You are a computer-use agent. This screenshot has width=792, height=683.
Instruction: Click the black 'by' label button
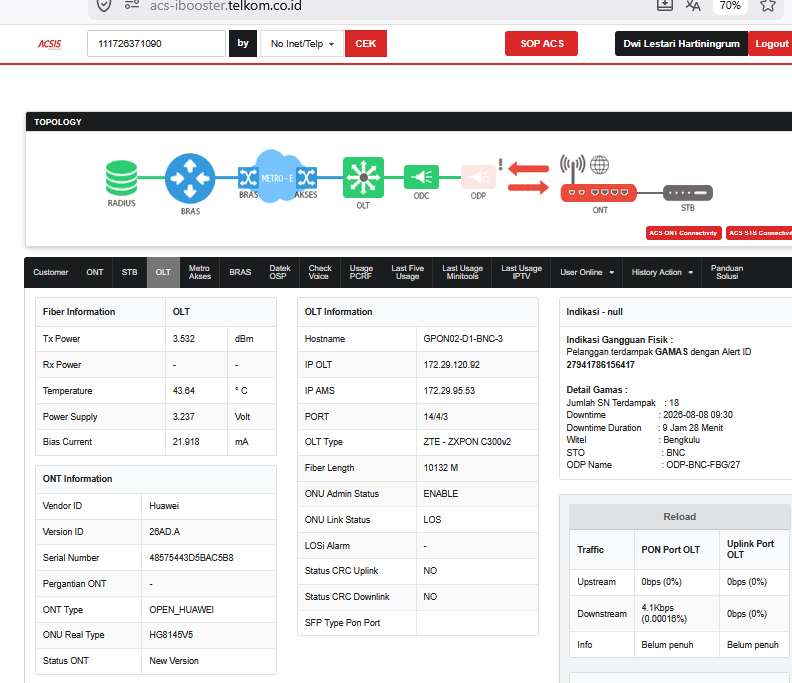(x=243, y=44)
